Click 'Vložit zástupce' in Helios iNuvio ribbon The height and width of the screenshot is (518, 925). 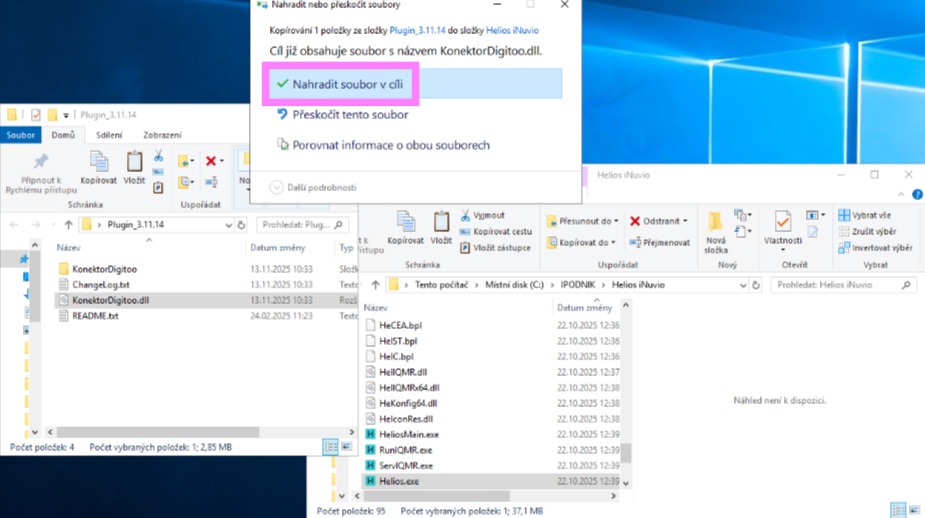[496, 248]
